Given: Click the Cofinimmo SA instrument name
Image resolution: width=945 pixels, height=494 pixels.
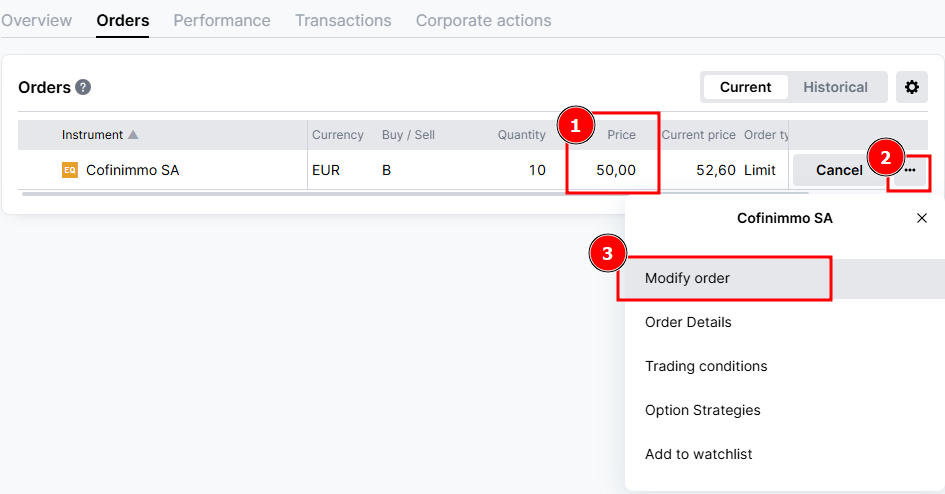Looking at the screenshot, I should coord(132,170).
